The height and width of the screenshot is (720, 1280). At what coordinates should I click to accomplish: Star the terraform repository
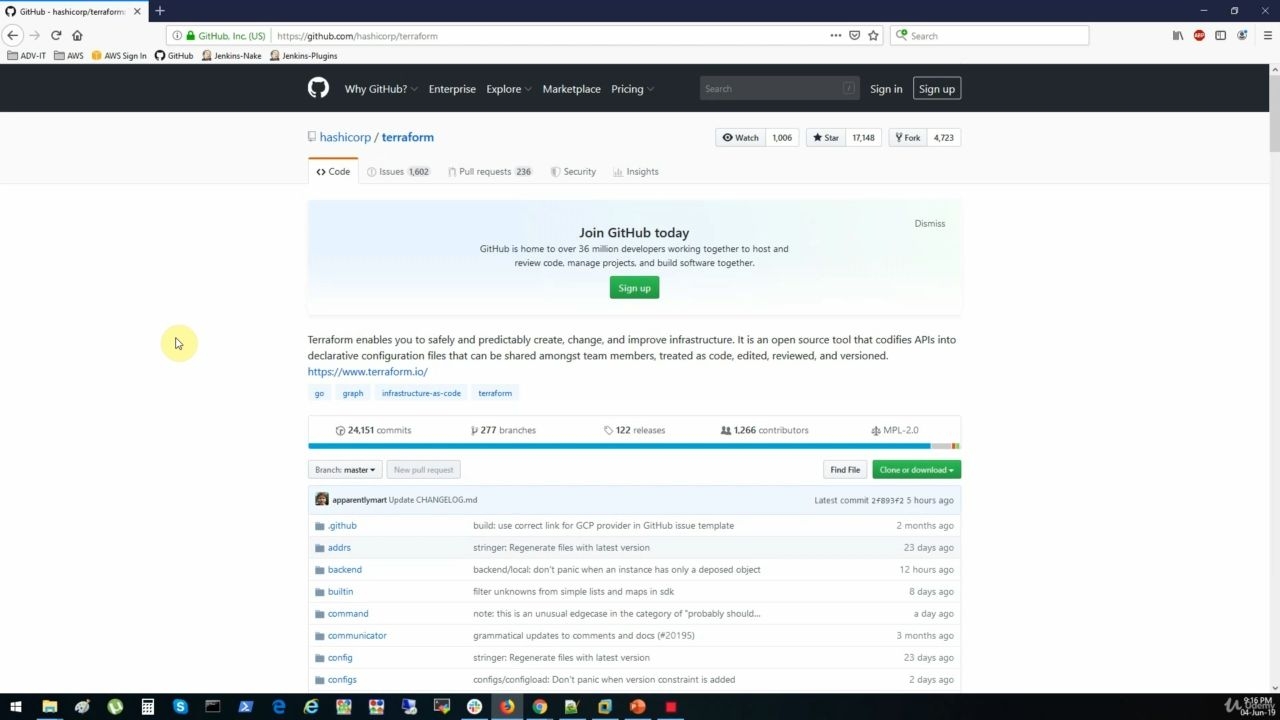825,137
